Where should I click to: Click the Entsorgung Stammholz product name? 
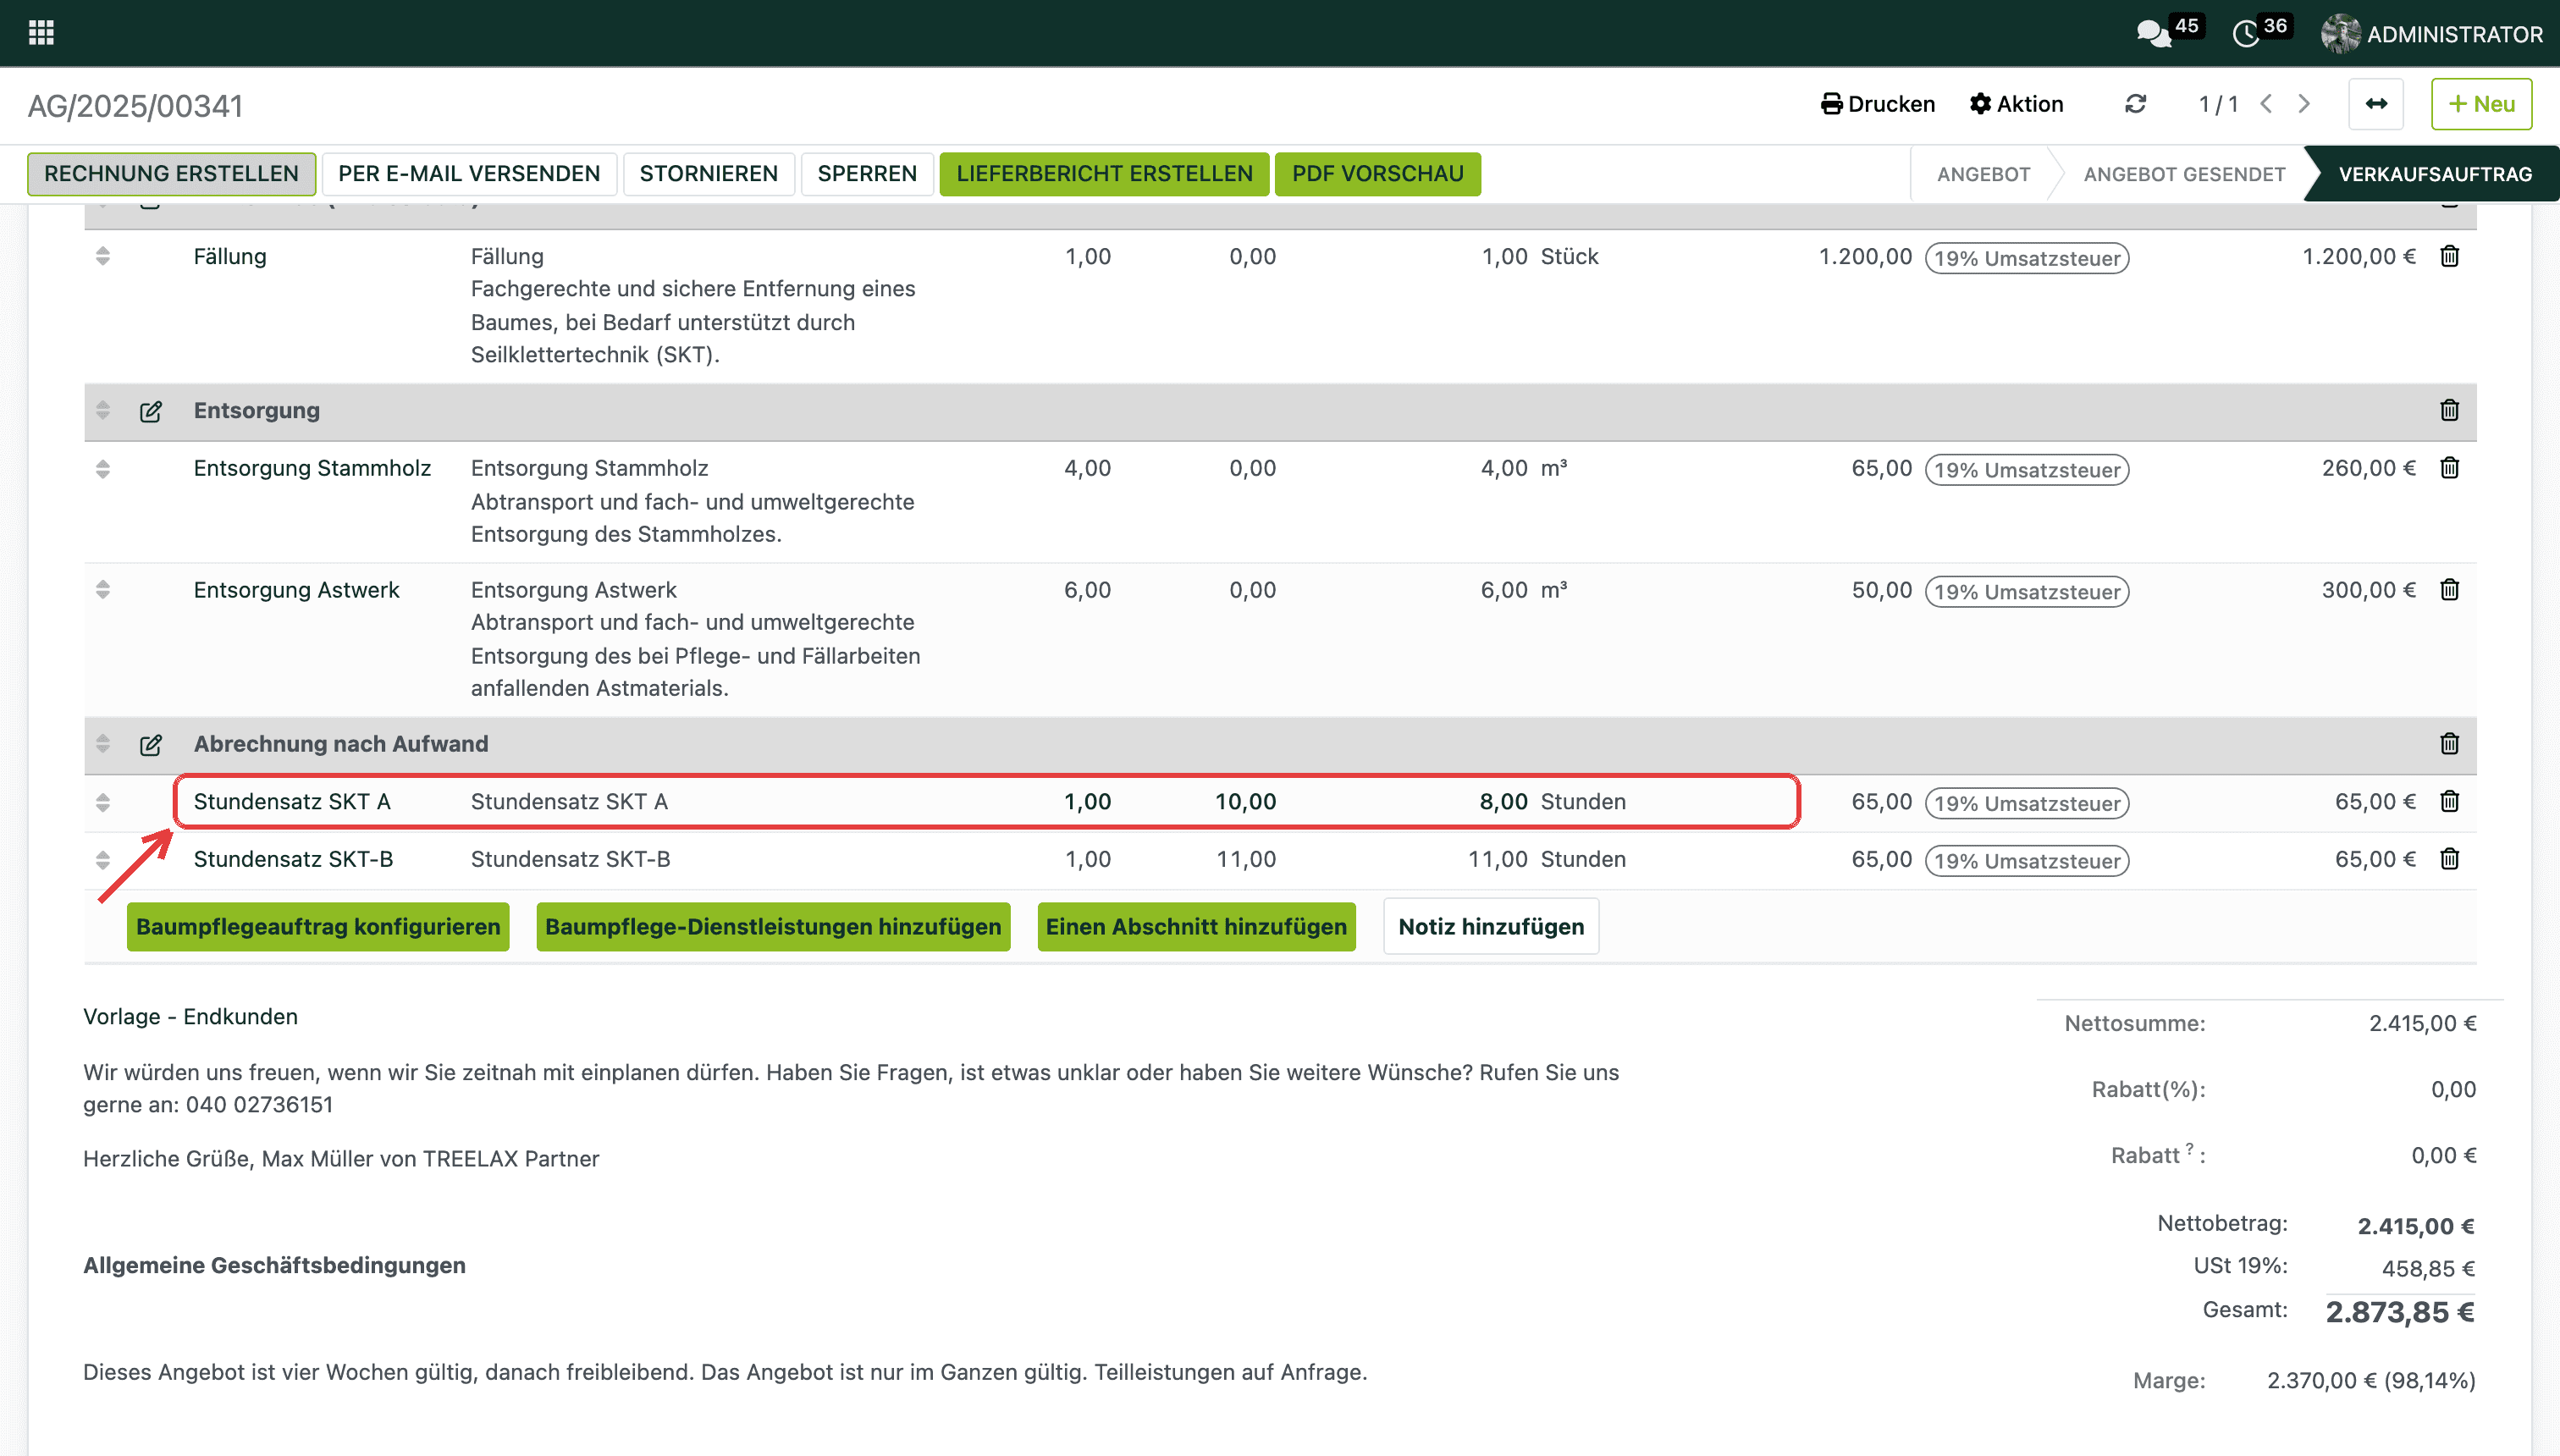coord(312,469)
